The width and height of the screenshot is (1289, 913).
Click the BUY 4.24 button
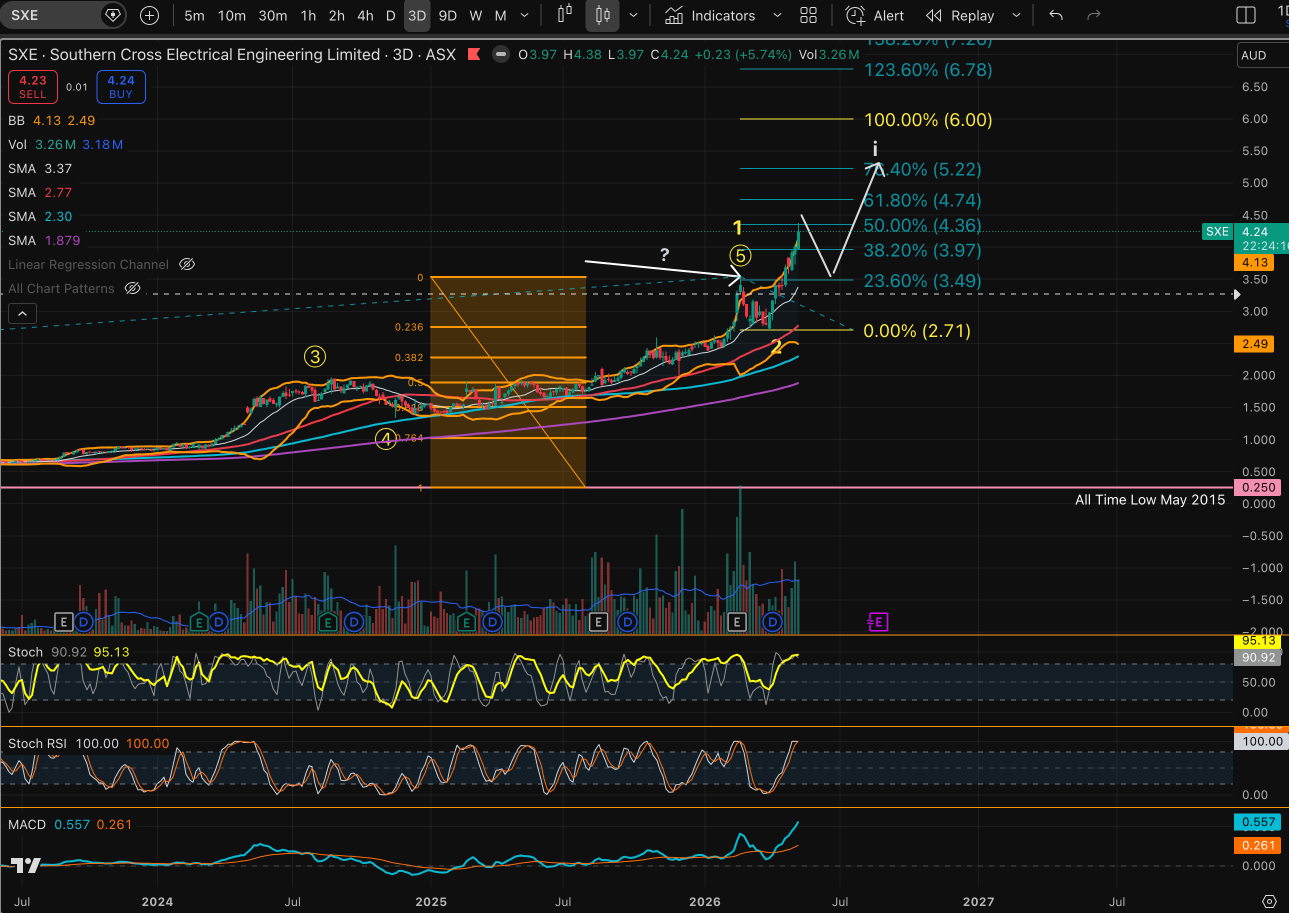(121, 87)
